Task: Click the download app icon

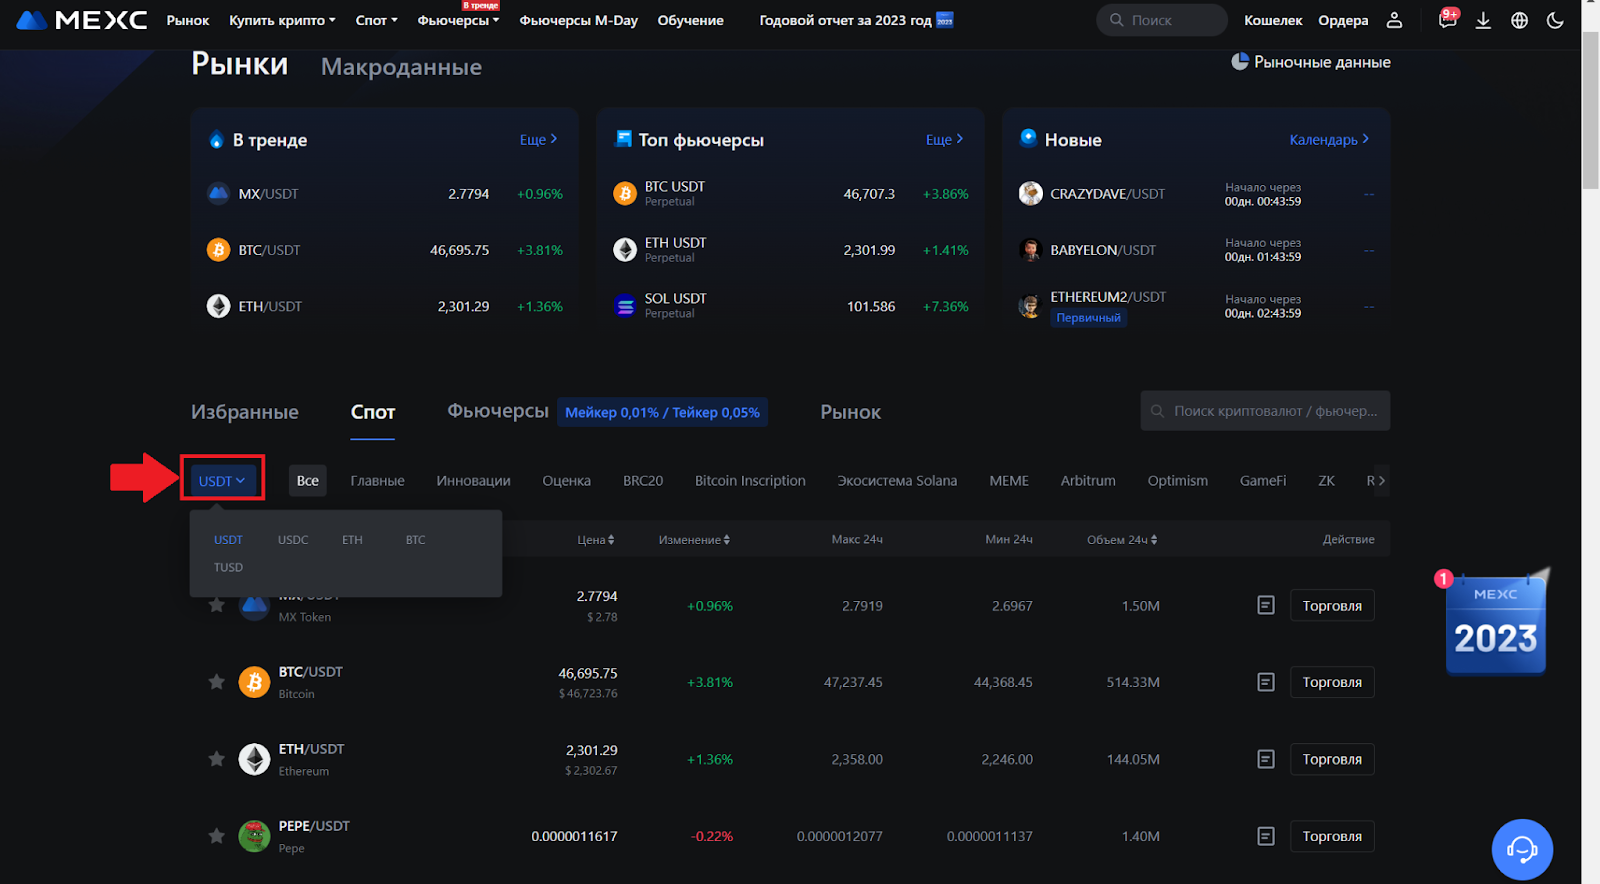Action: coord(1483,20)
